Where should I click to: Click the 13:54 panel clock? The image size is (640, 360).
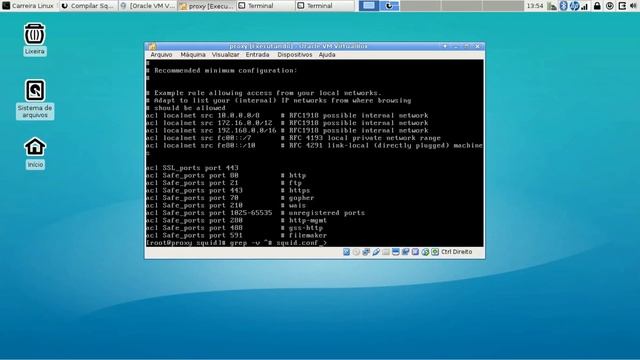tap(534, 6)
